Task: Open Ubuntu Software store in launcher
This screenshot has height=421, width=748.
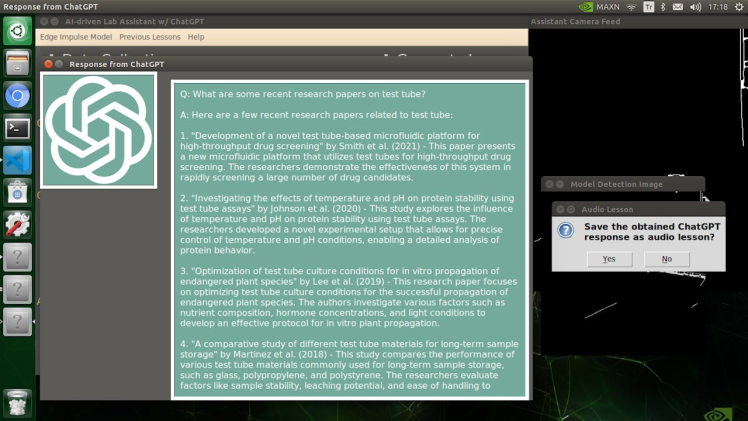Action: click(x=18, y=193)
